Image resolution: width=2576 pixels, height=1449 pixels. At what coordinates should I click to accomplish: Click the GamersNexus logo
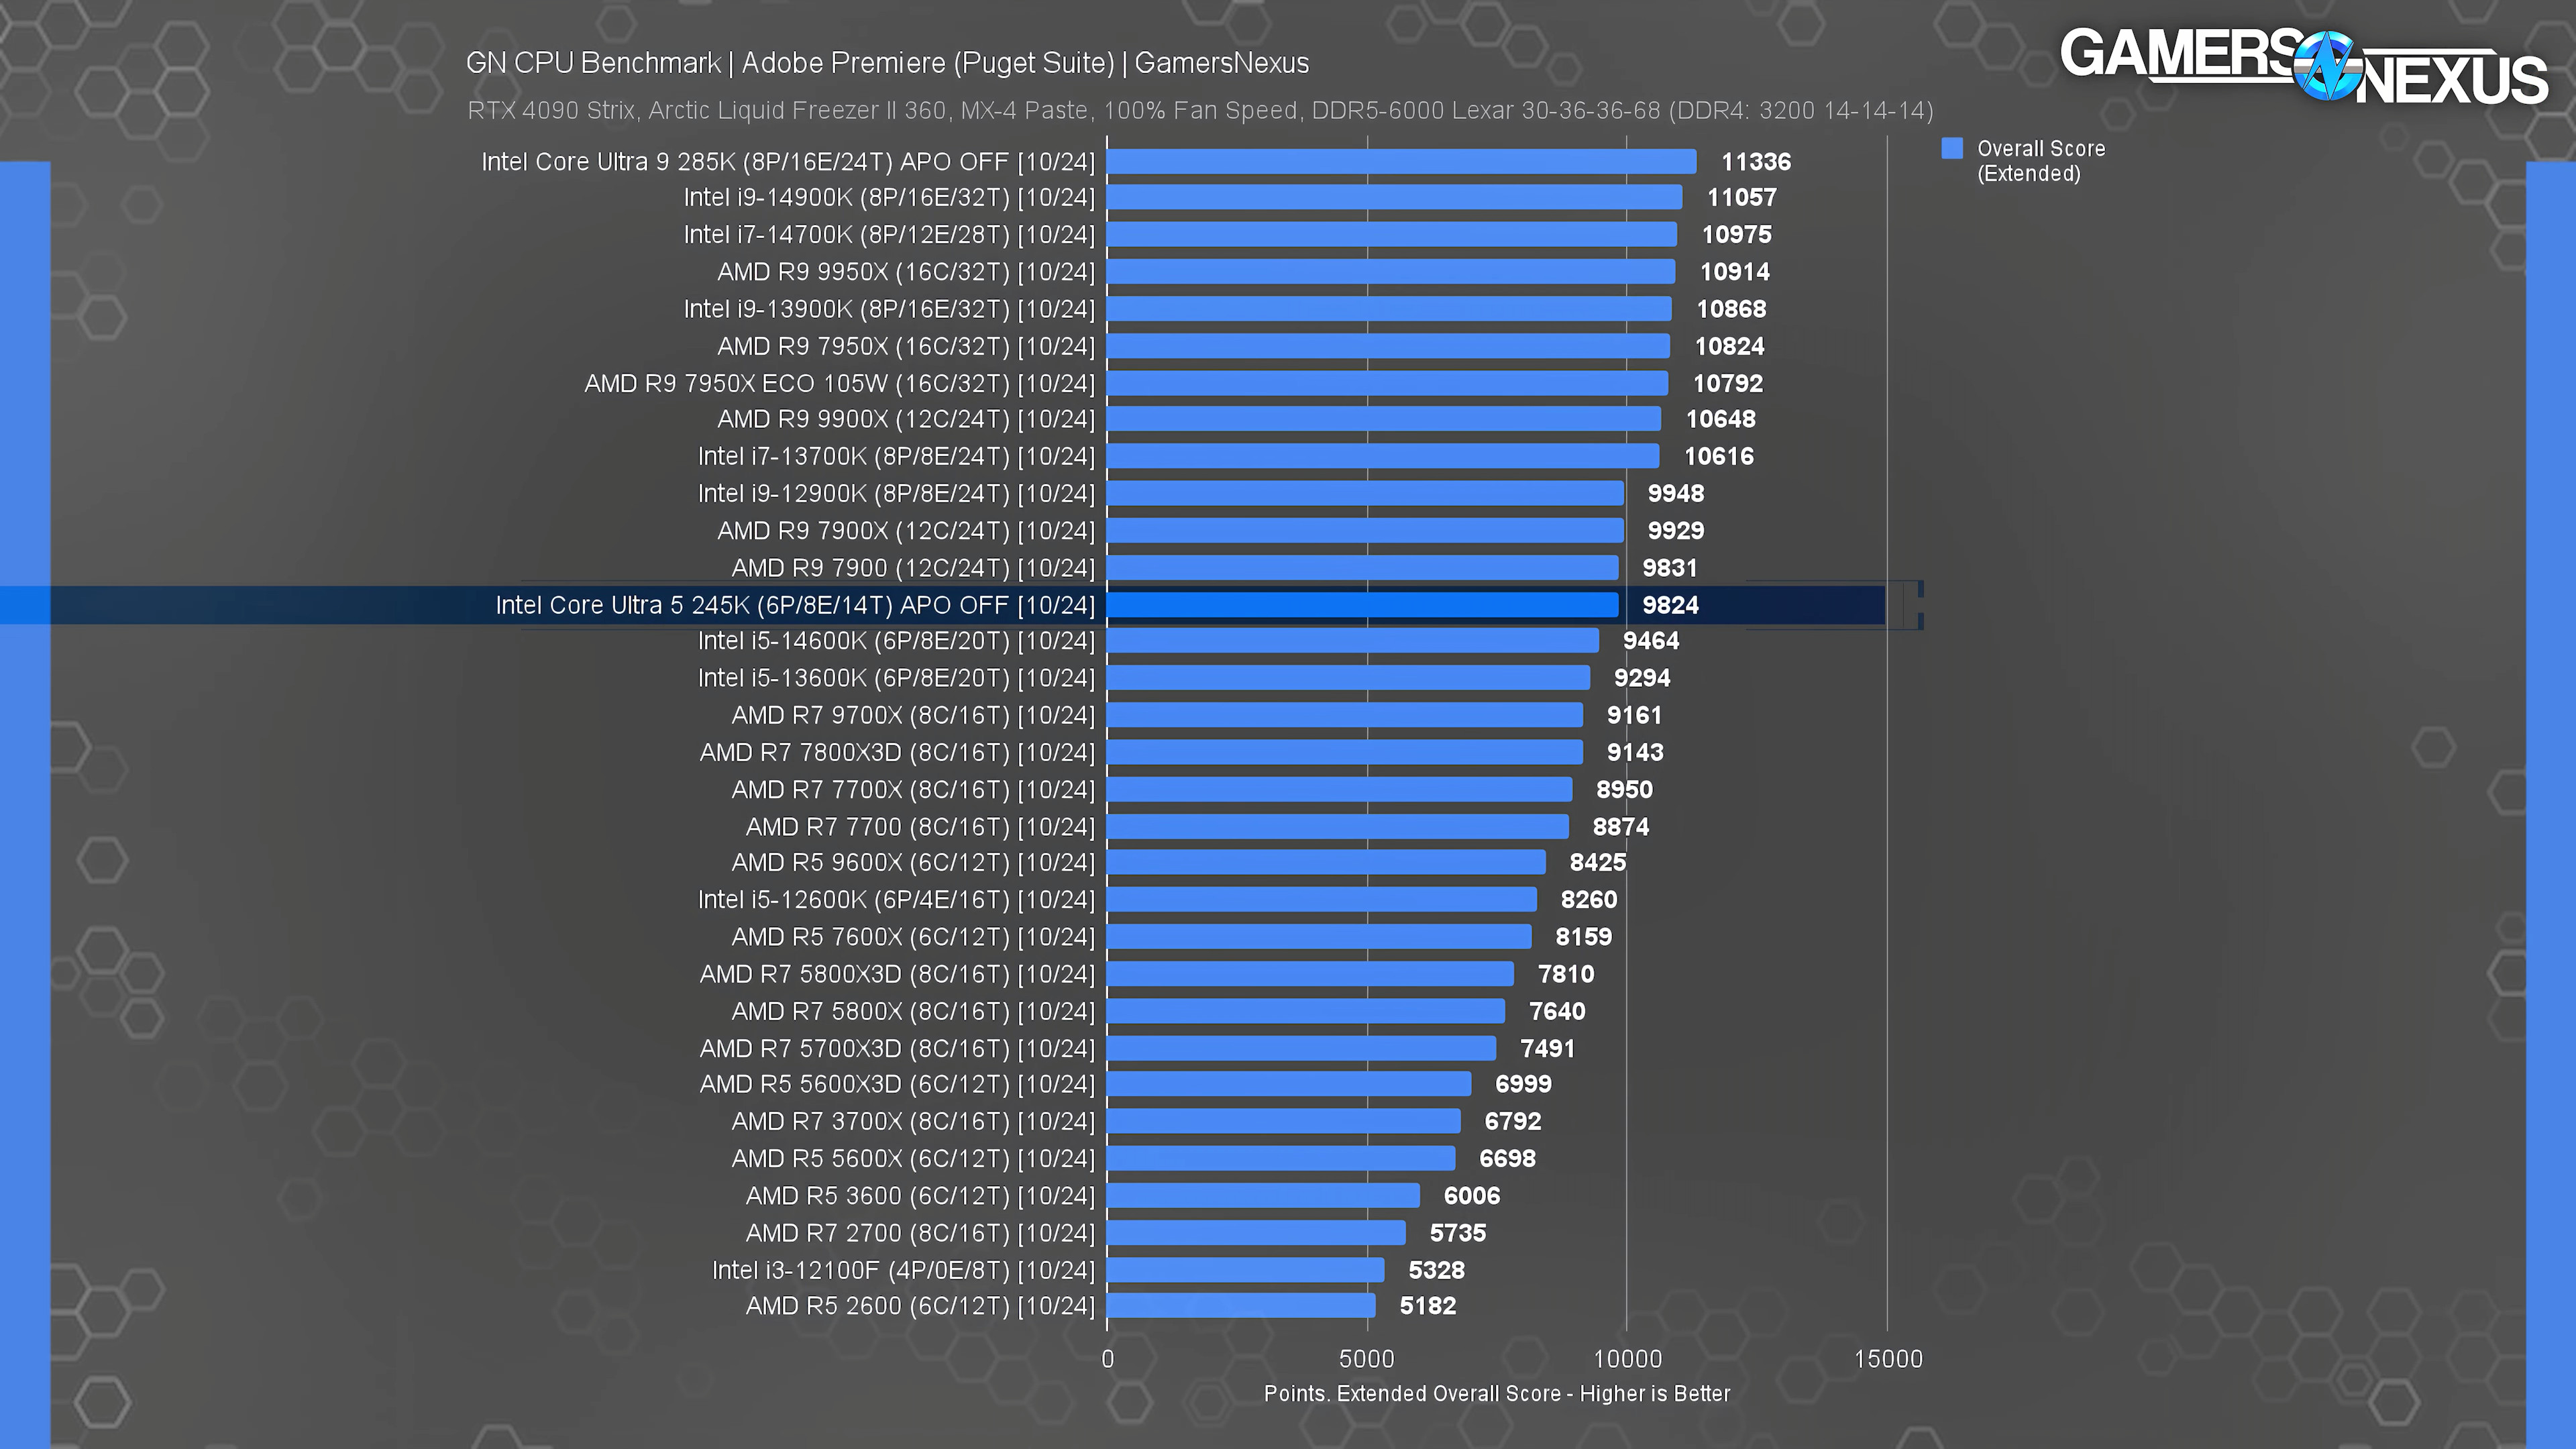coord(2303,66)
